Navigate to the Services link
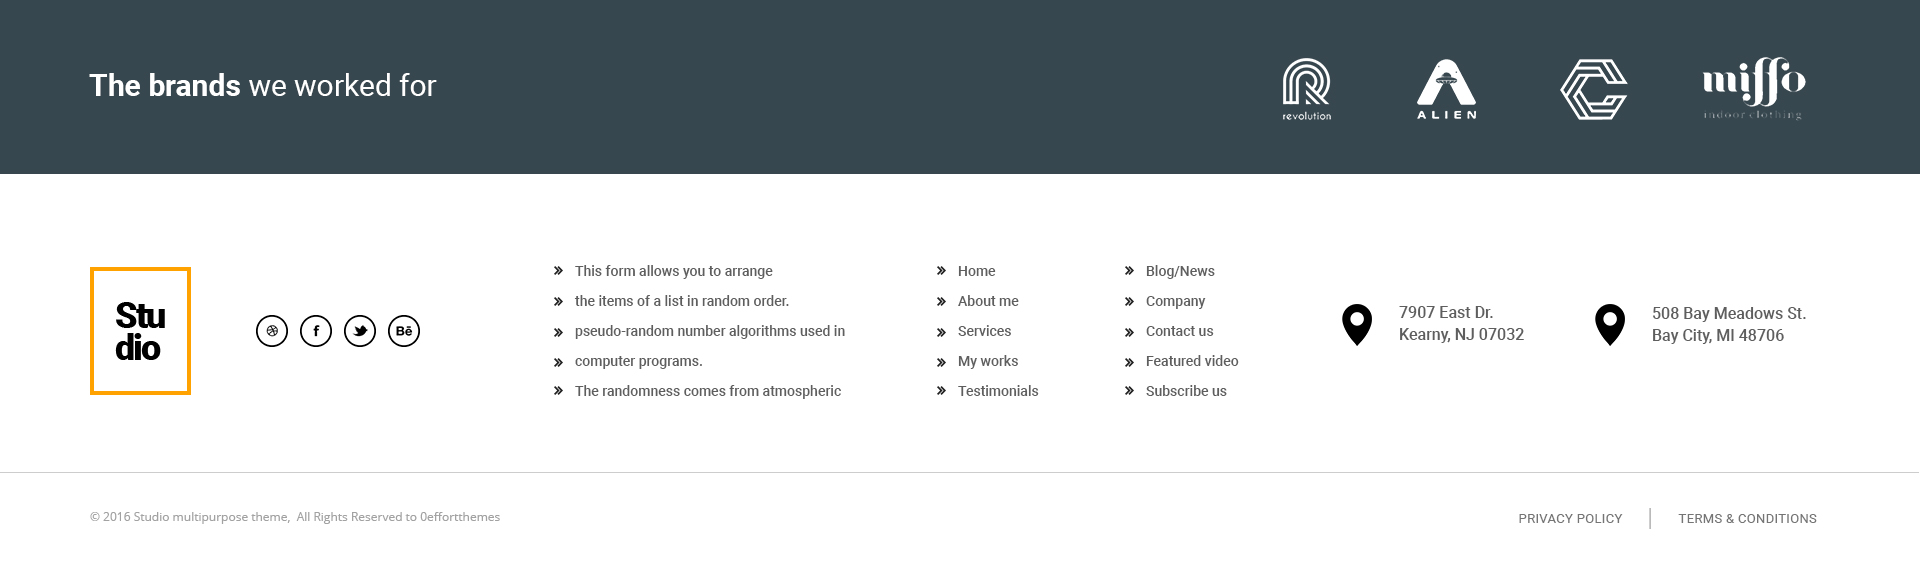 pyautogui.click(x=984, y=331)
